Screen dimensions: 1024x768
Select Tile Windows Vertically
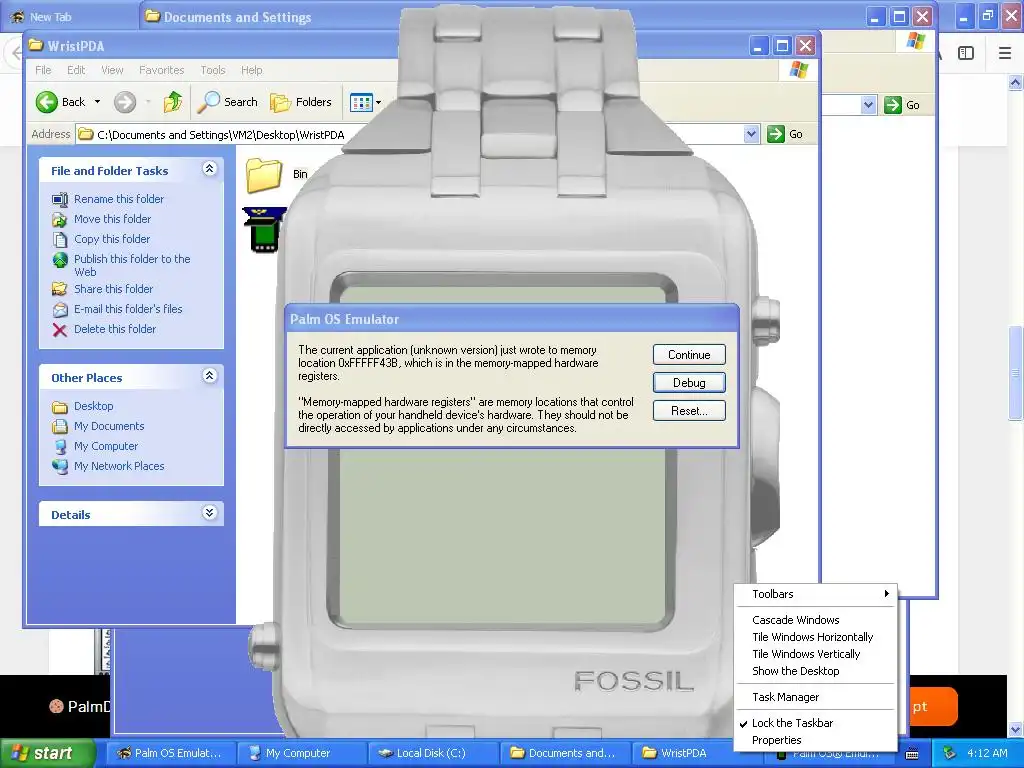click(816, 654)
